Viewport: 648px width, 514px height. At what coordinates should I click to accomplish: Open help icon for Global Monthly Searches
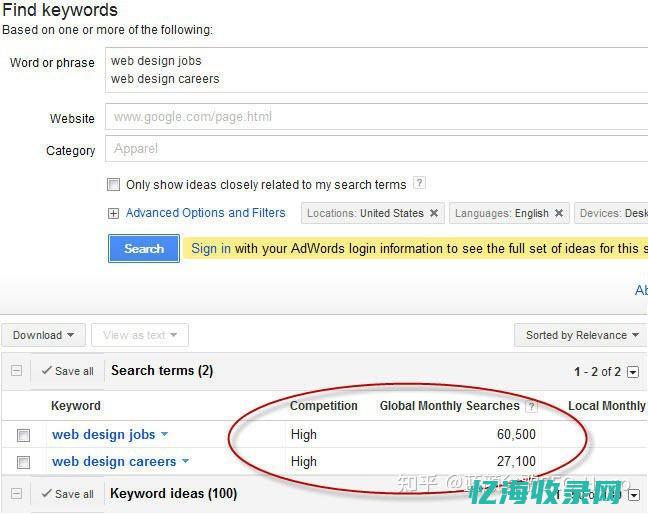point(531,406)
